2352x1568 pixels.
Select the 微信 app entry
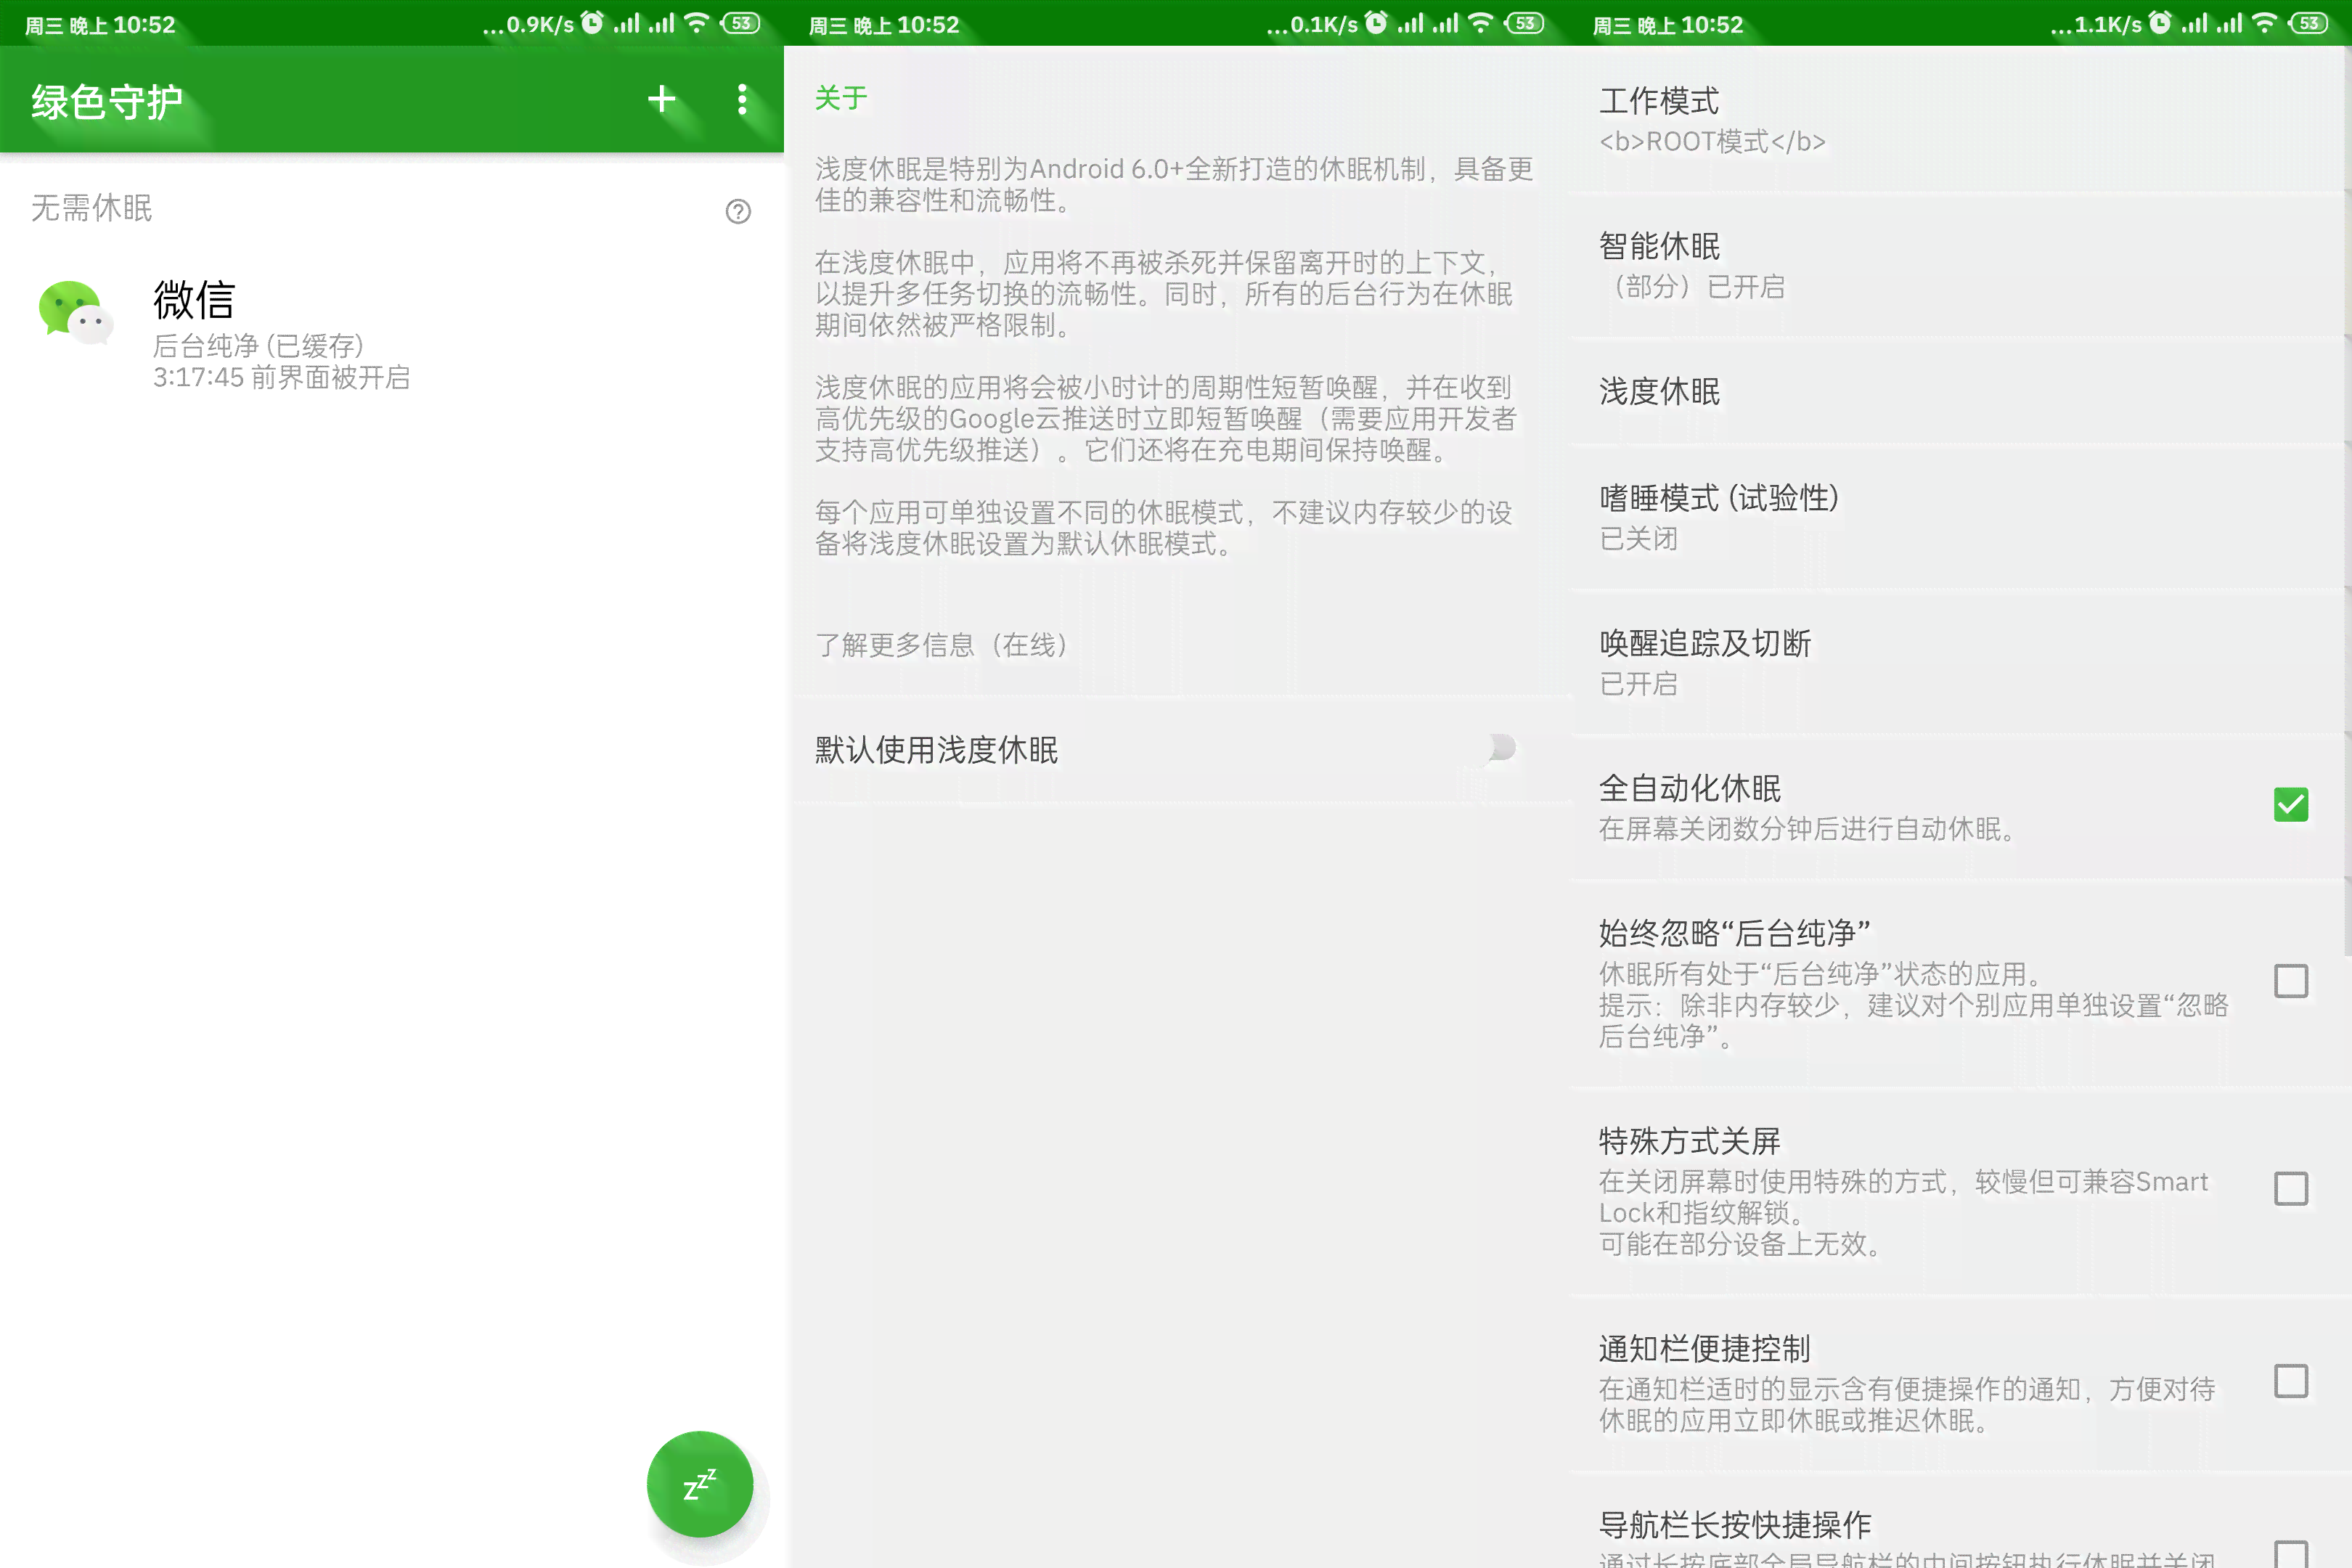click(392, 334)
